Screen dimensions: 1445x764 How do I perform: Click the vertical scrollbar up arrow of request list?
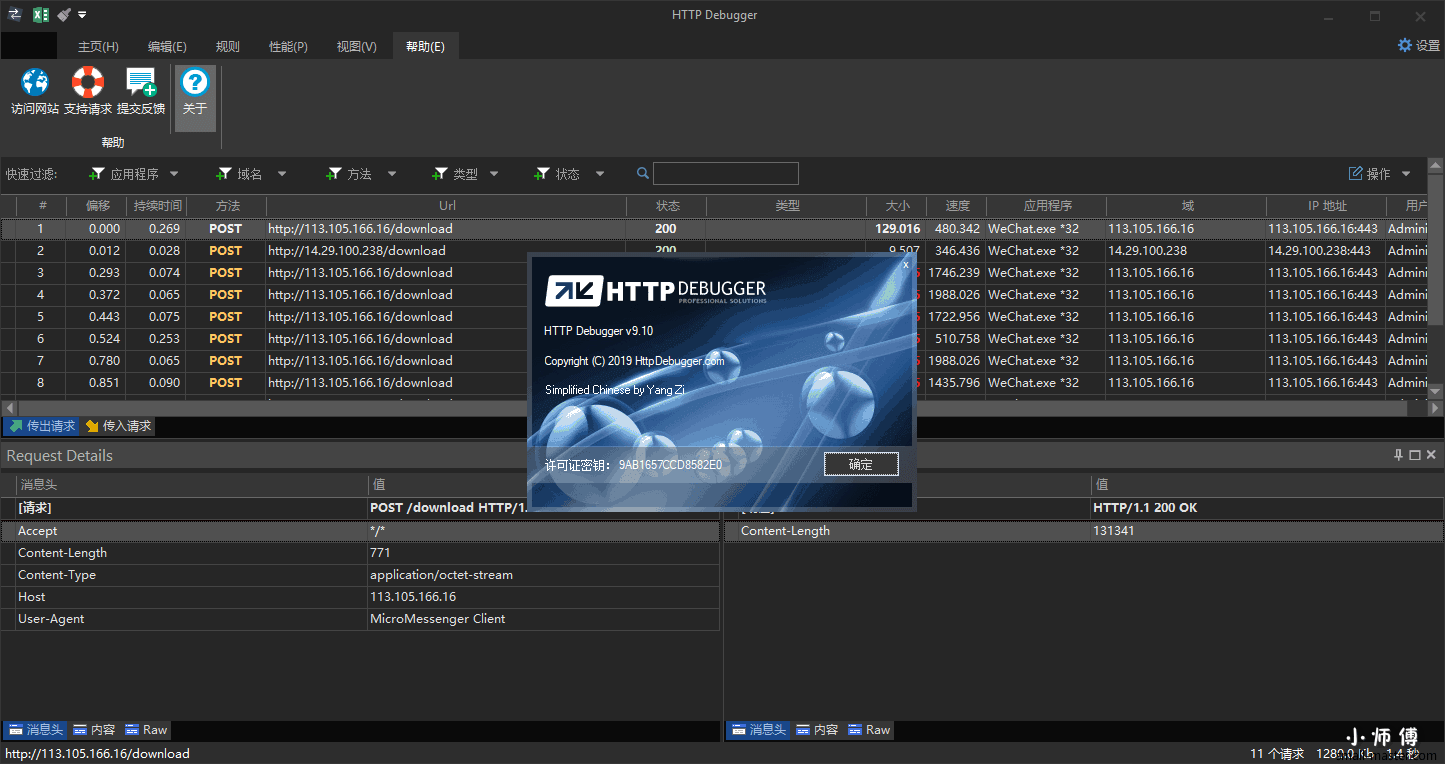coord(1436,166)
